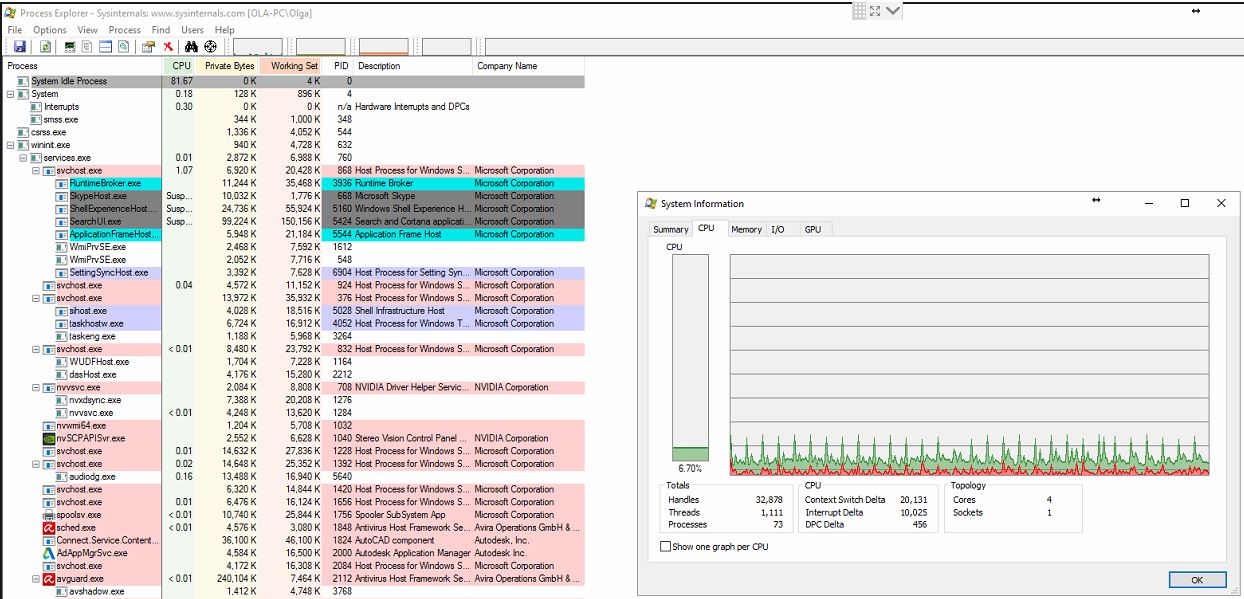Image resolution: width=1244 pixels, height=599 pixels.
Task: Open the Help menu
Action: pos(225,30)
